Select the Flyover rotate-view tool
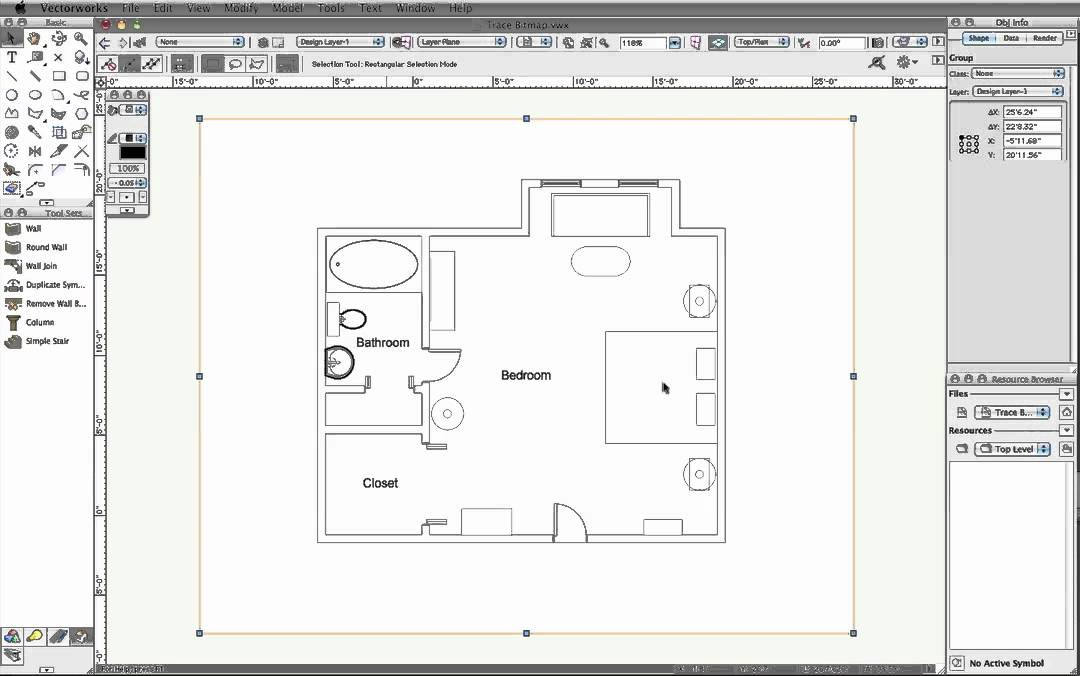Screen dimensions: 1080x676 click(59, 39)
